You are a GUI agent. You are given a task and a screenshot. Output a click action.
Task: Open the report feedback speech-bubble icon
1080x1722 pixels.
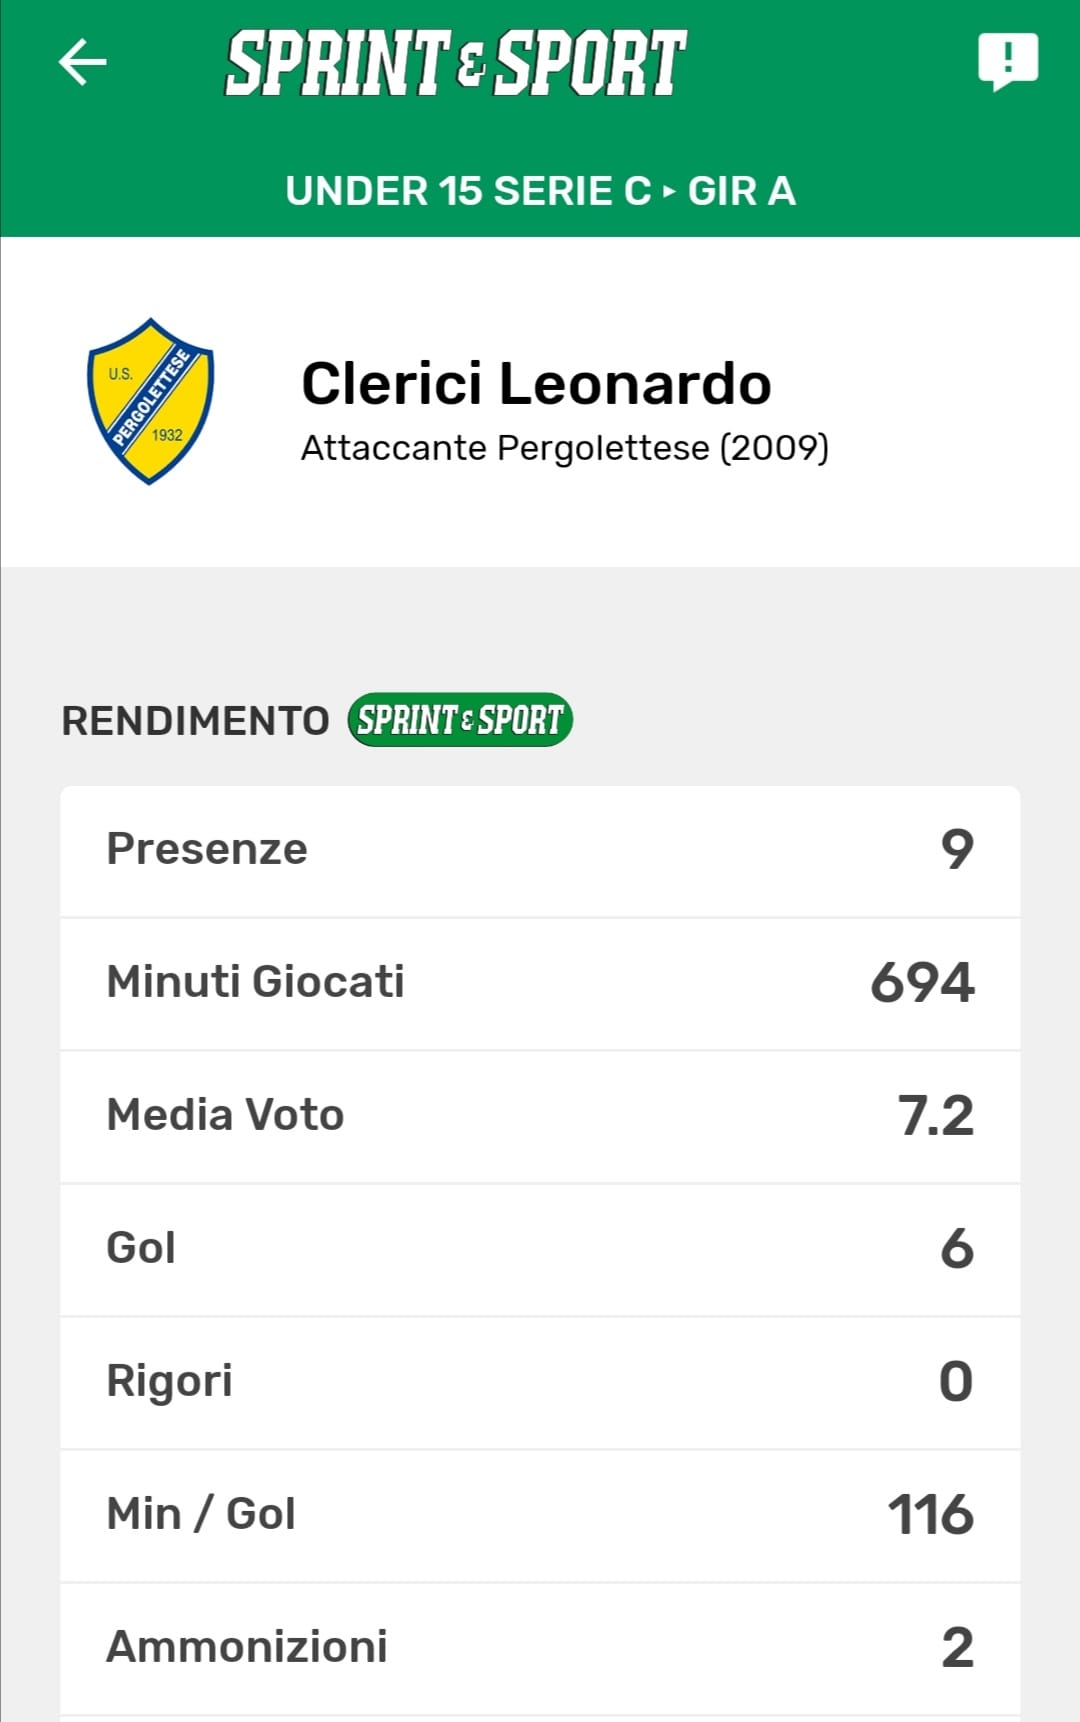tap(1007, 61)
